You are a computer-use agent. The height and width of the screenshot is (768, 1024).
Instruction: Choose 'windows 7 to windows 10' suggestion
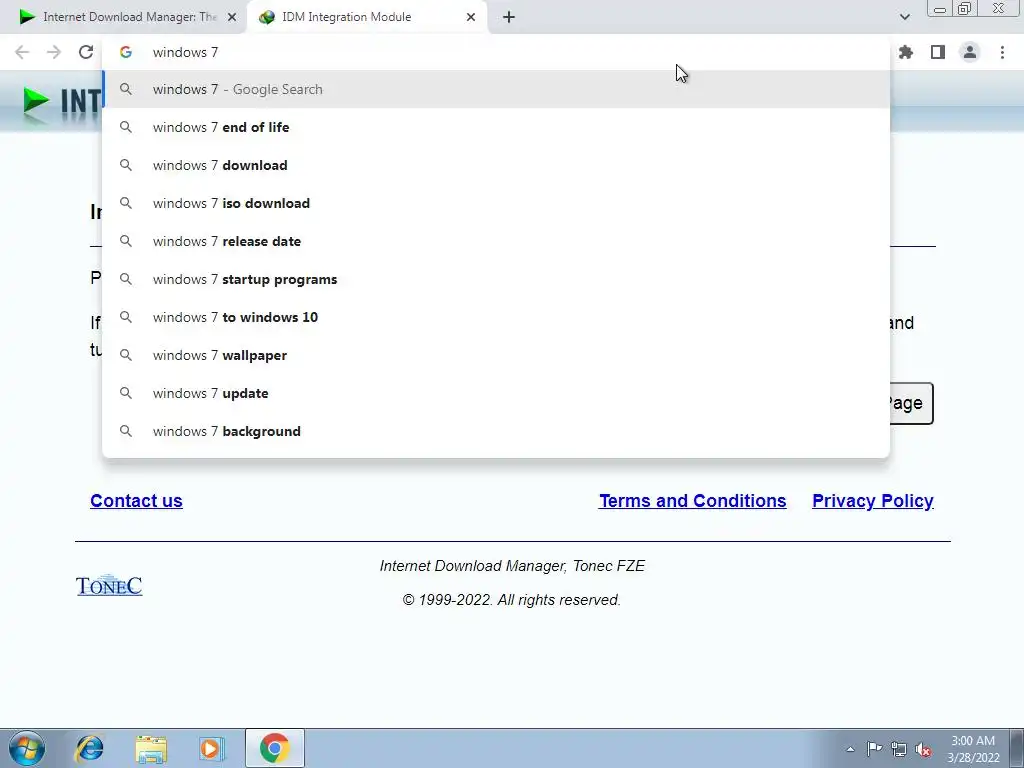[496, 317]
